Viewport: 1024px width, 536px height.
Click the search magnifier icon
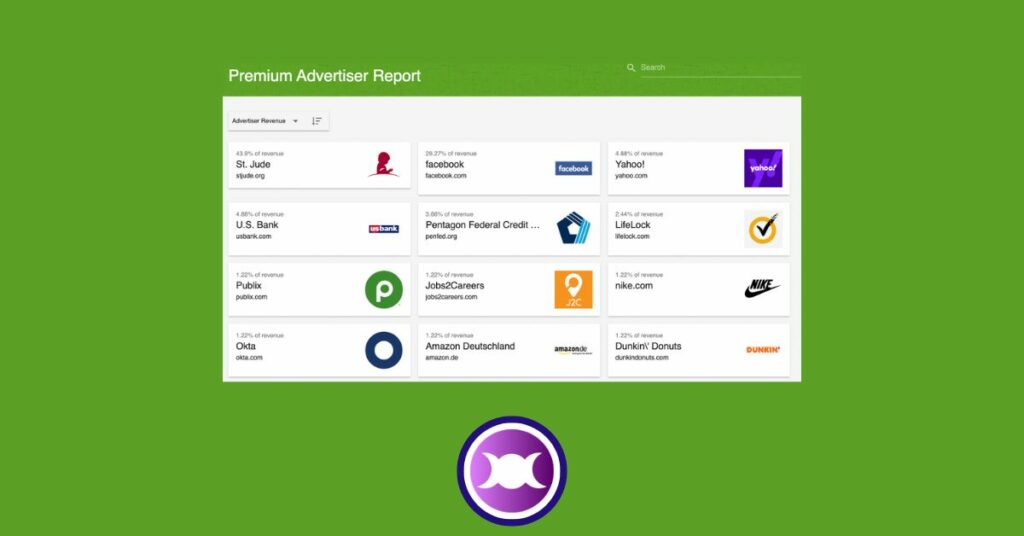[x=631, y=67]
